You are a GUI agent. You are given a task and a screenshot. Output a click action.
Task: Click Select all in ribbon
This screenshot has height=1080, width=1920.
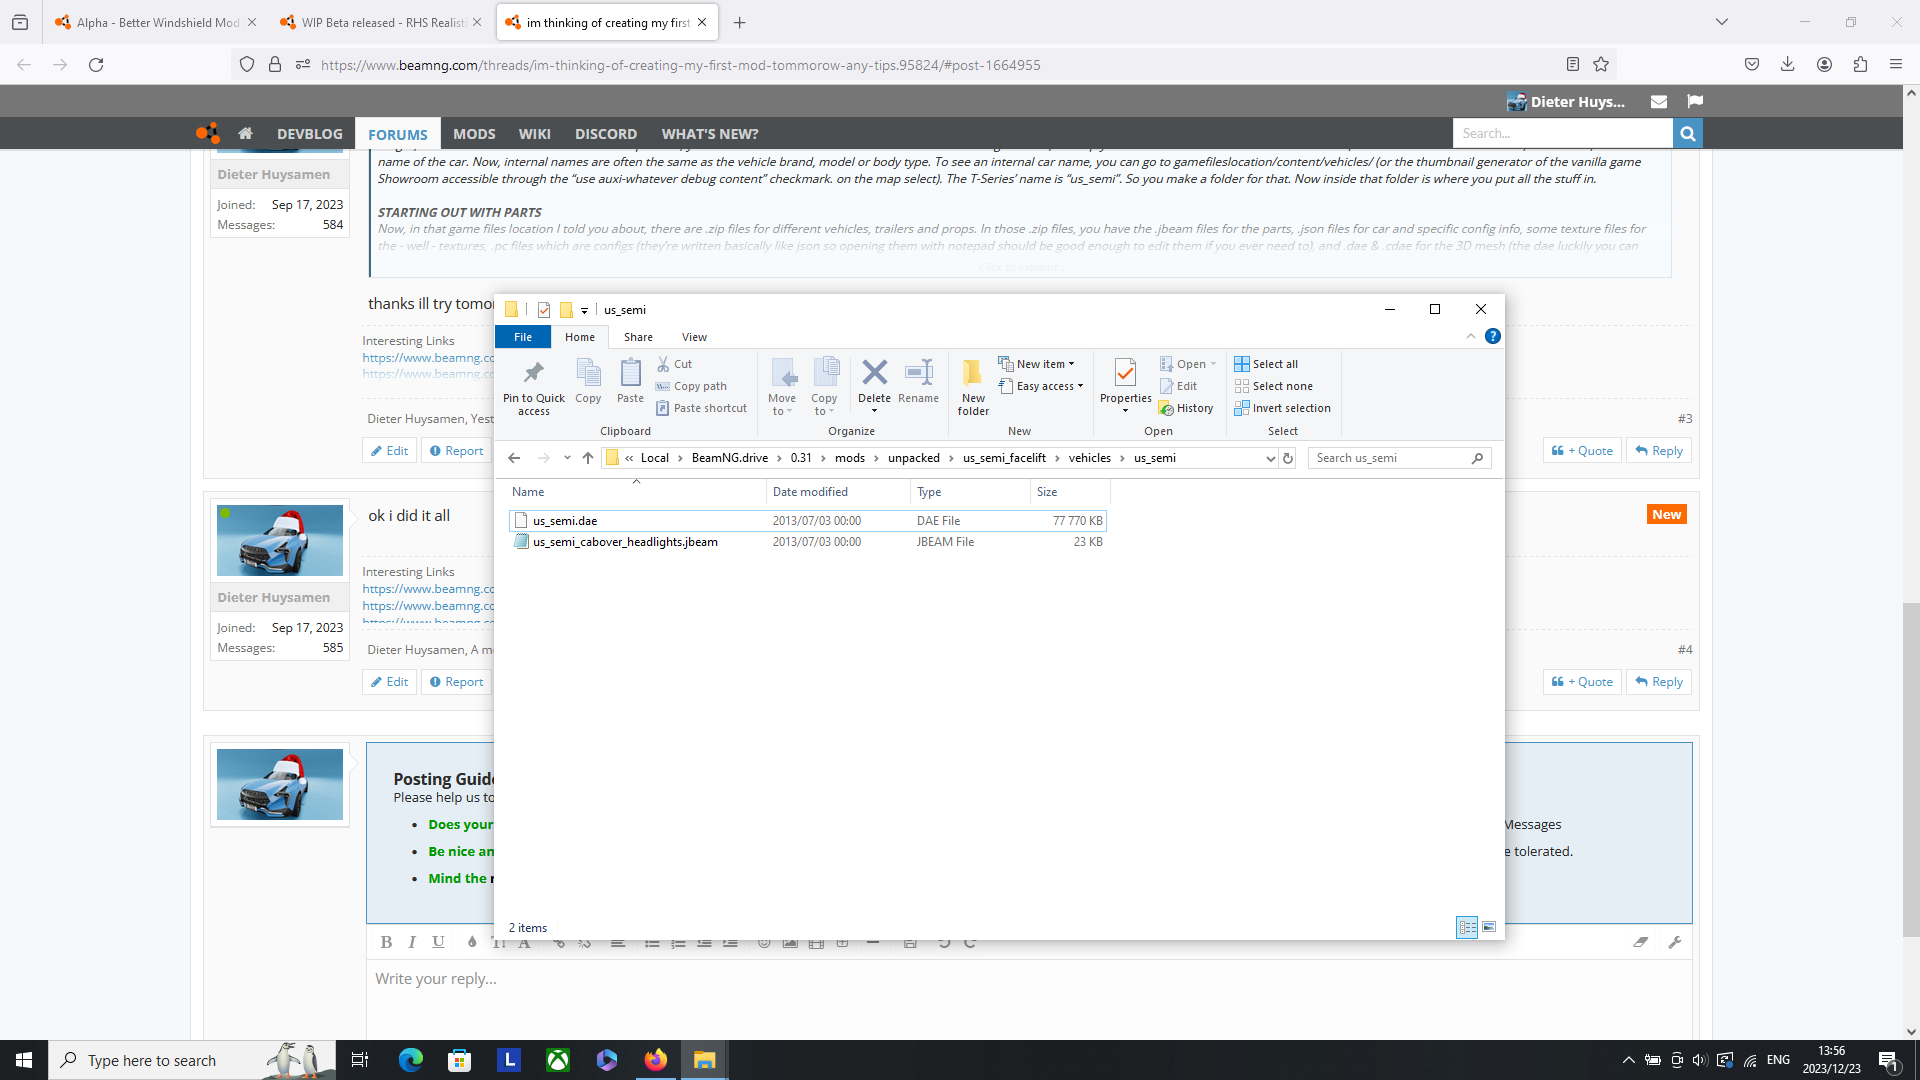(1266, 364)
